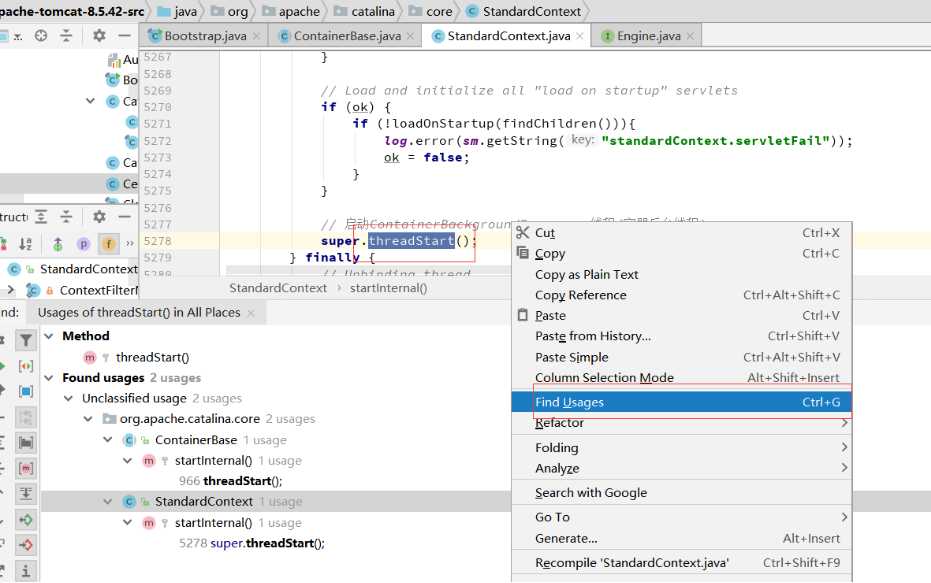Open the Folding submenu

(x=682, y=448)
